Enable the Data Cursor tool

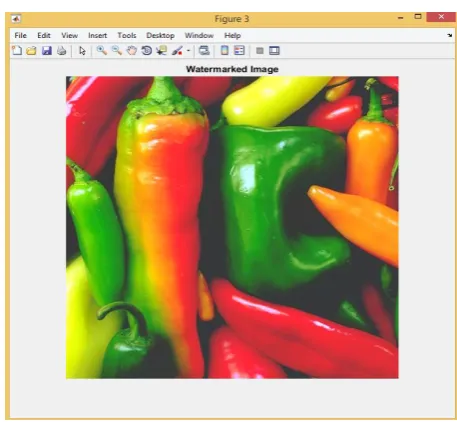pyautogui.click(x=162, y=51)
